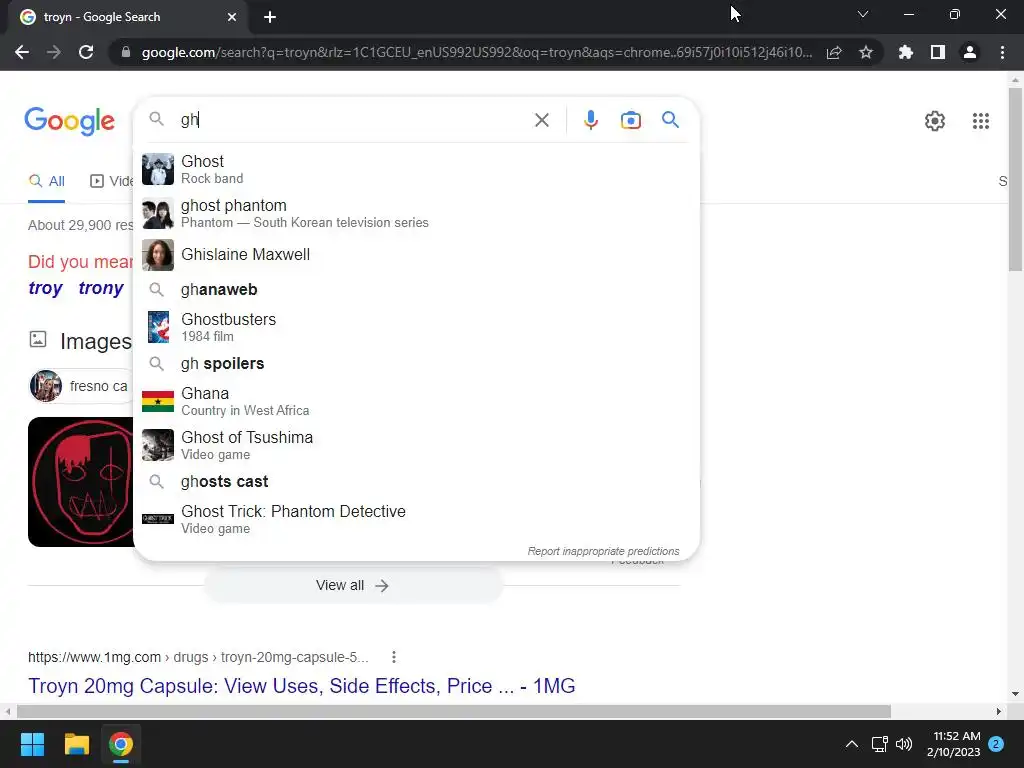Open File Explorer from taskbar
The image size is (1024, 768).
coord(76,744)
